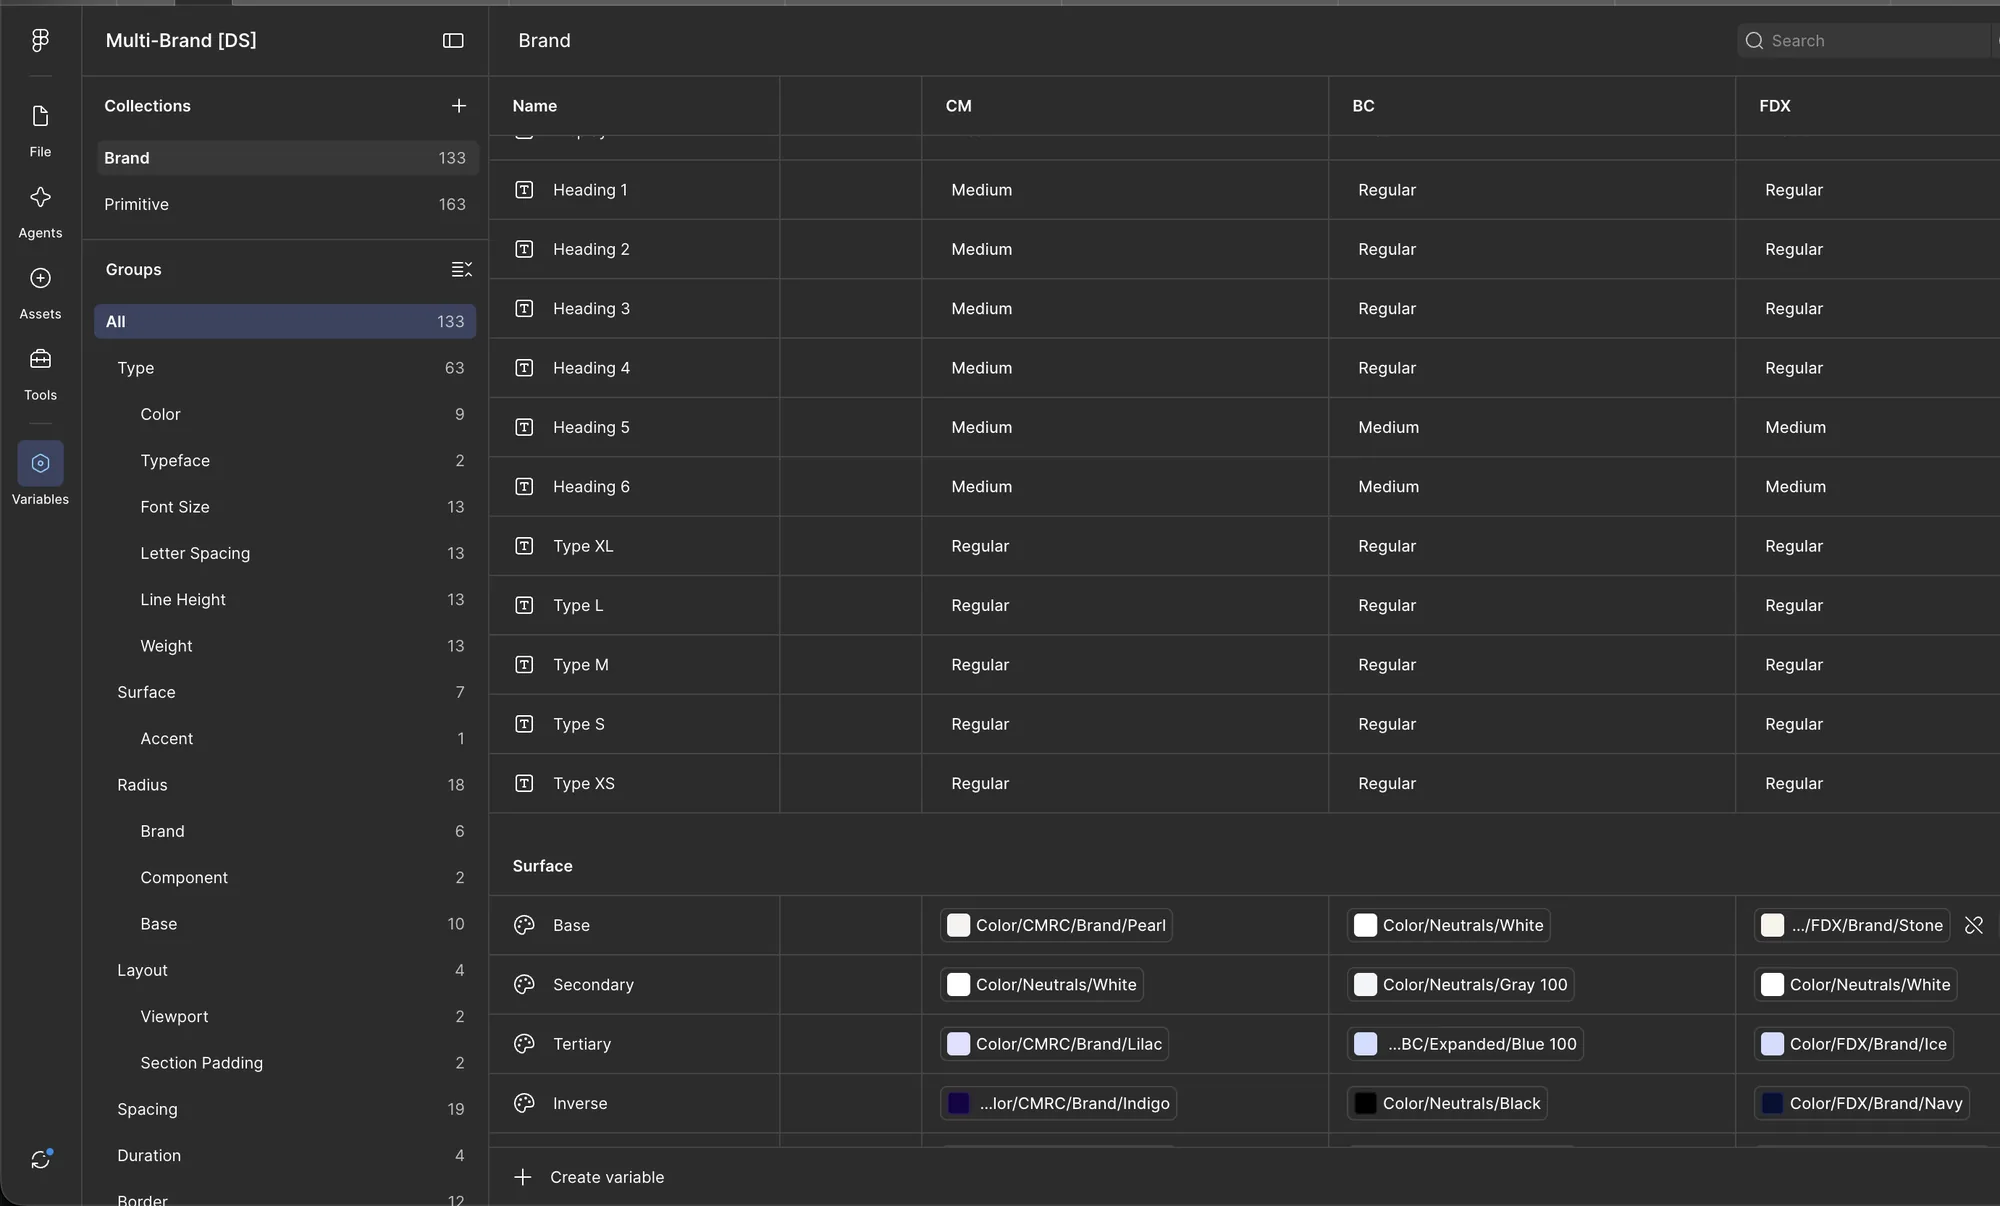Open the File section in sidebar
2000x1206 pixels.
[40, 130]
